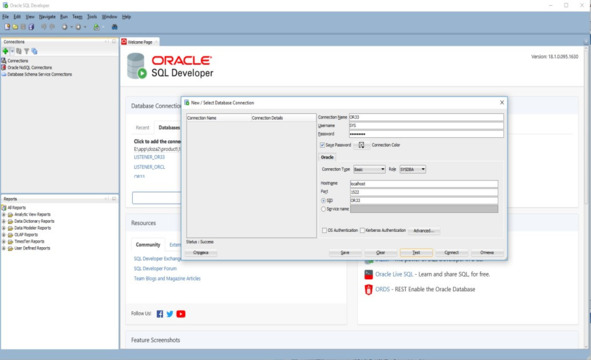
Task: Click the Save All toolbar icon
Action: coord(31,27)
